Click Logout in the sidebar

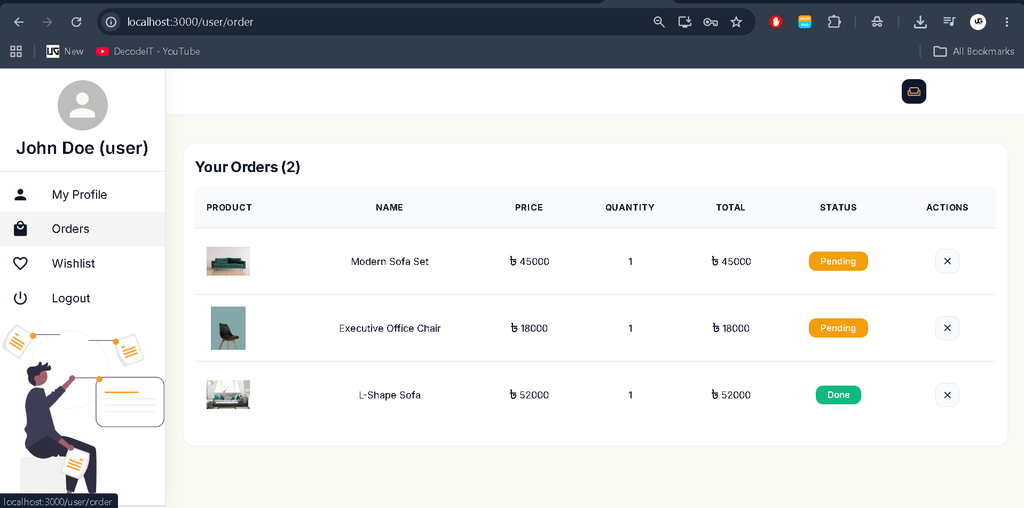82,298
